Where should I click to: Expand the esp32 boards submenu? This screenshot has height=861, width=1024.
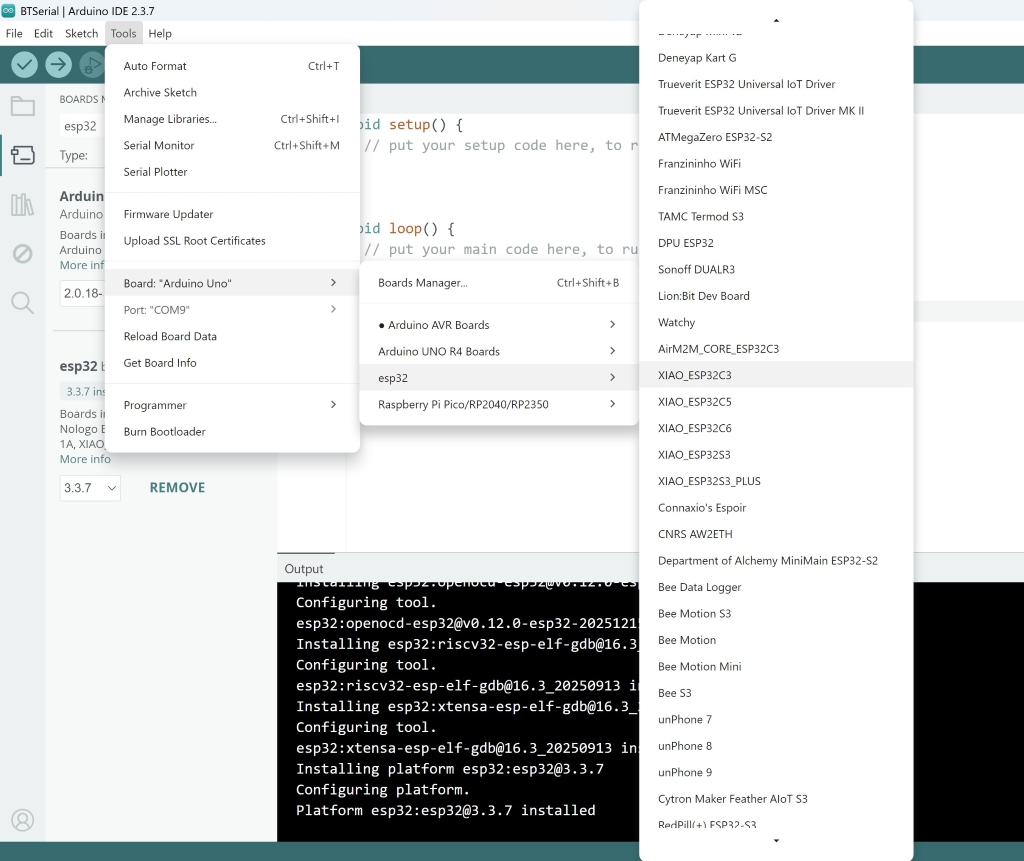499,378
